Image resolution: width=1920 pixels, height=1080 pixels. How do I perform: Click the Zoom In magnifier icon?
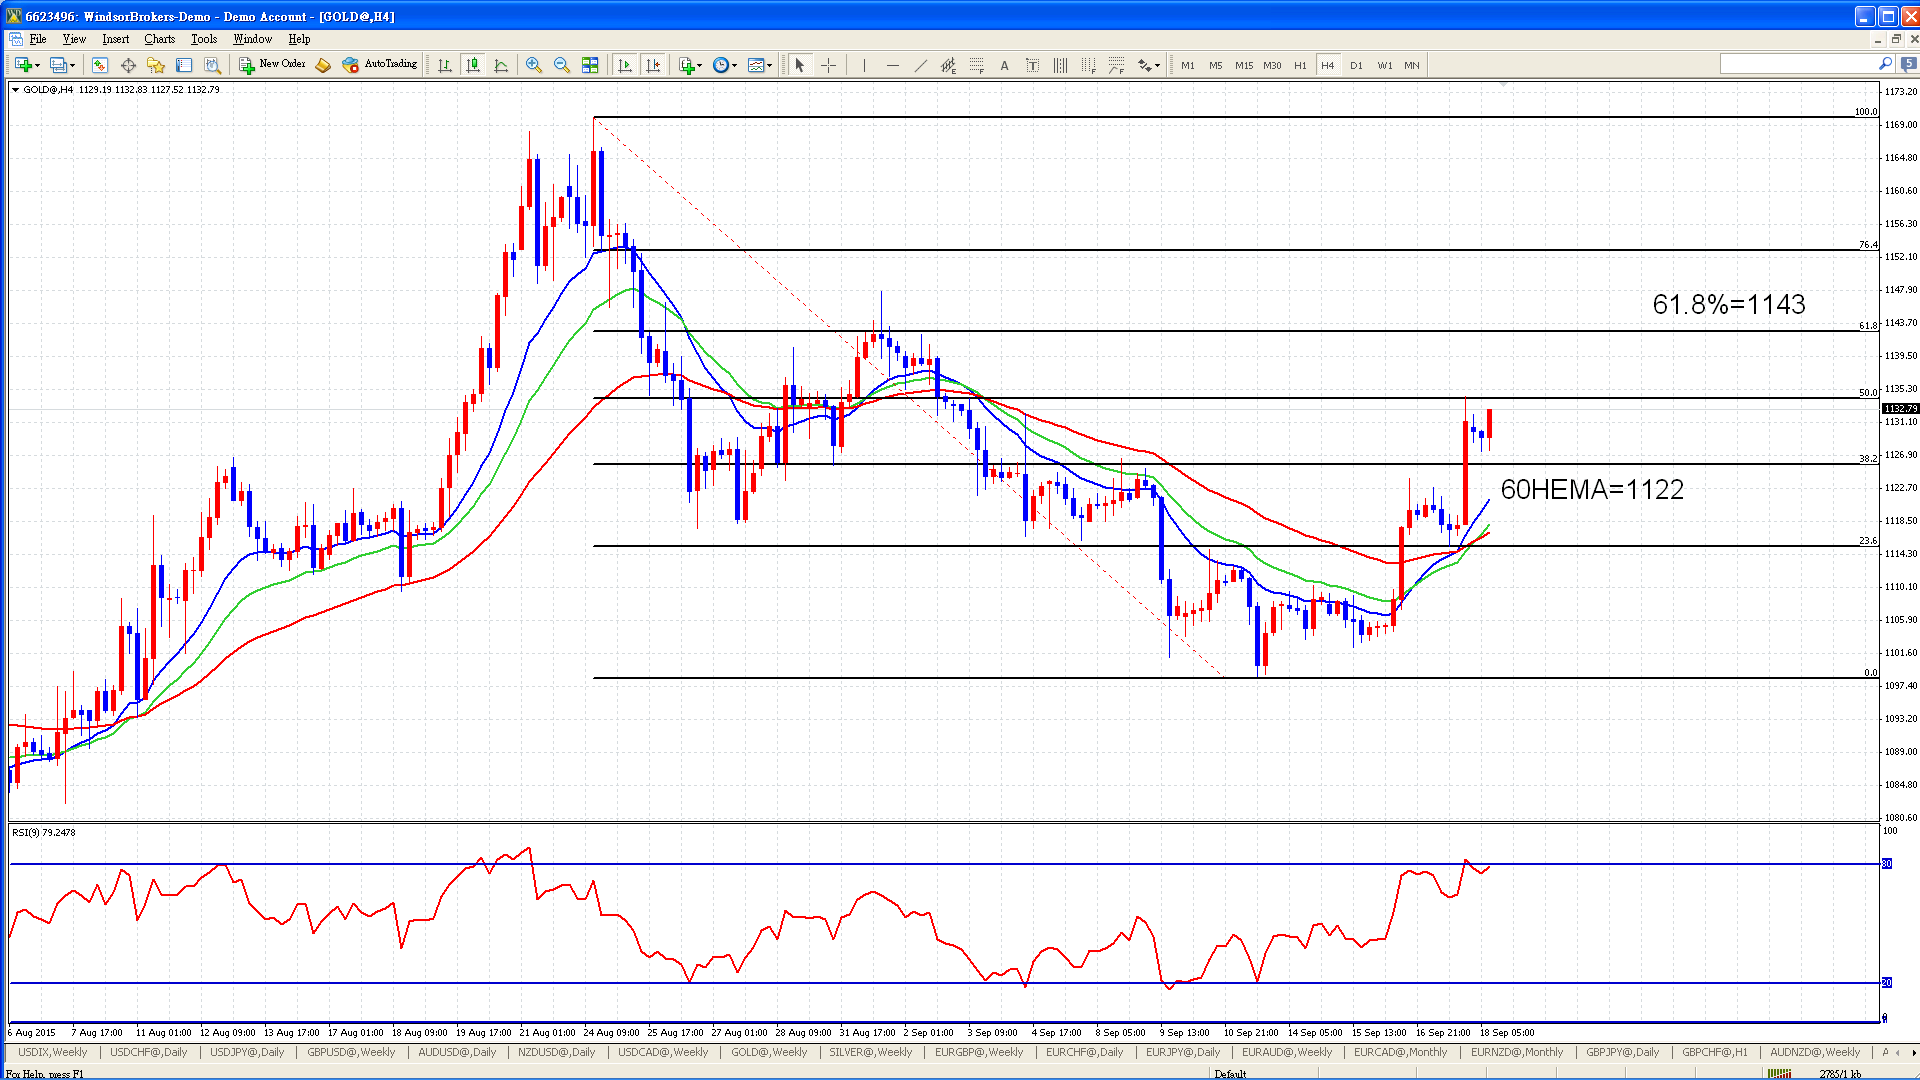[x=534, y=65]
